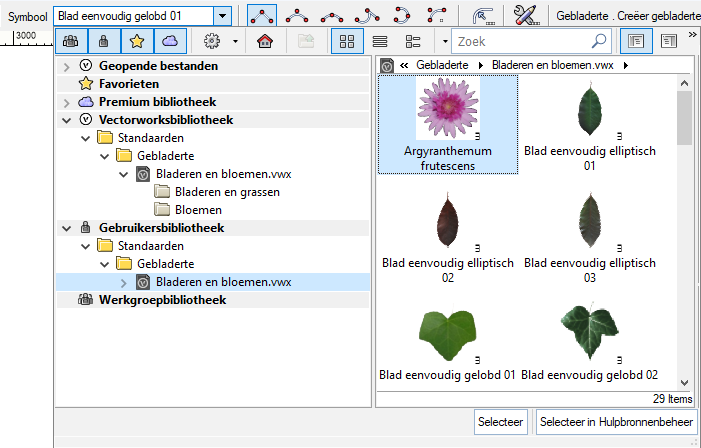Open the Bladeren en grassen folder
Screen dimensions: 701x448
pos(227,192)
